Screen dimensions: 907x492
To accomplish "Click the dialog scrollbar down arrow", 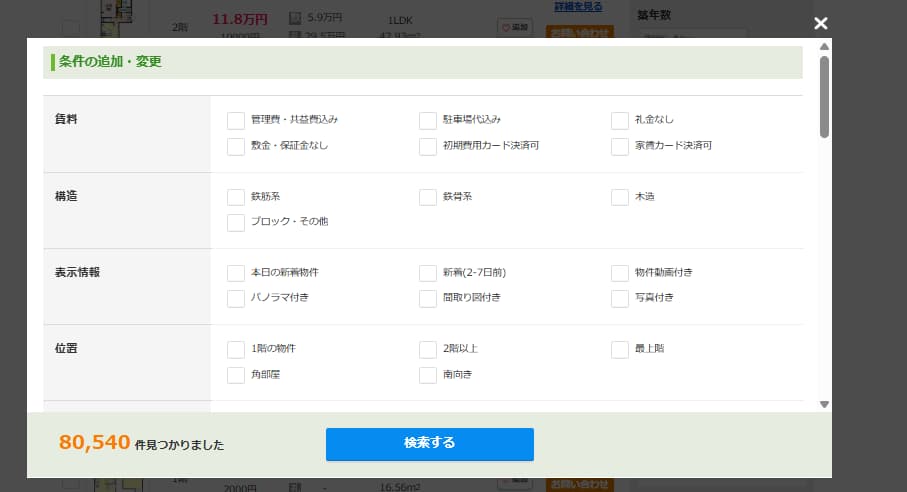I will (x=824, y=405).
